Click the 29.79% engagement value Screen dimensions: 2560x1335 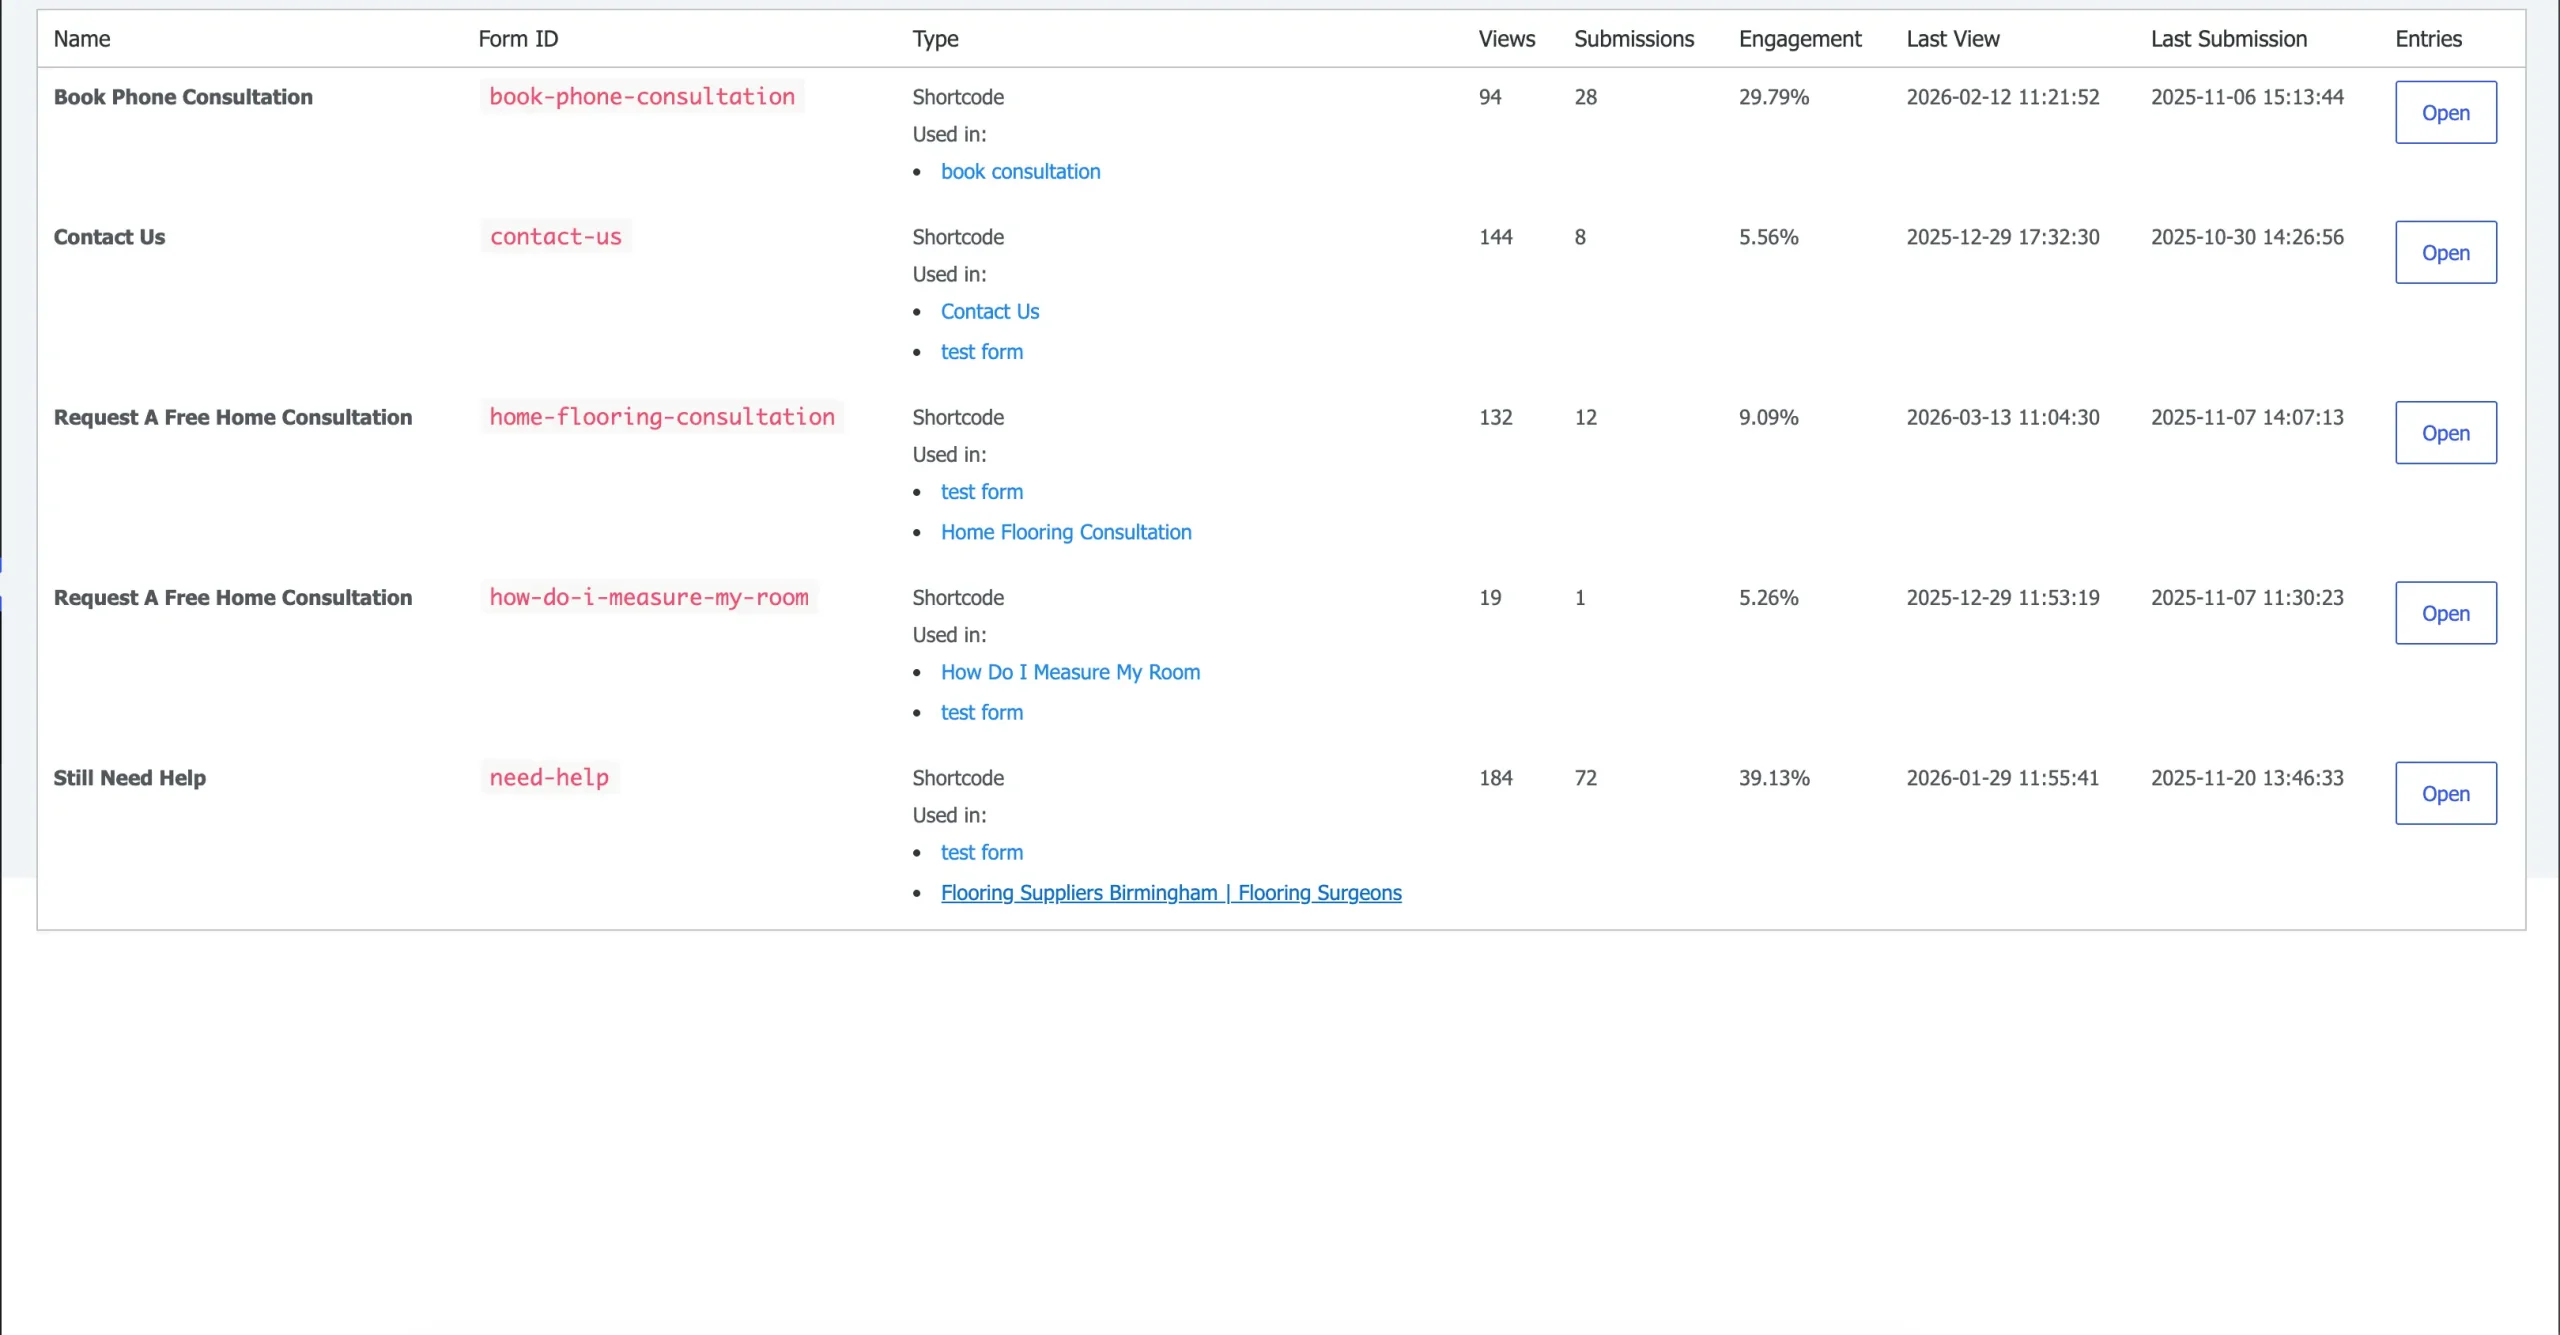1774,97
